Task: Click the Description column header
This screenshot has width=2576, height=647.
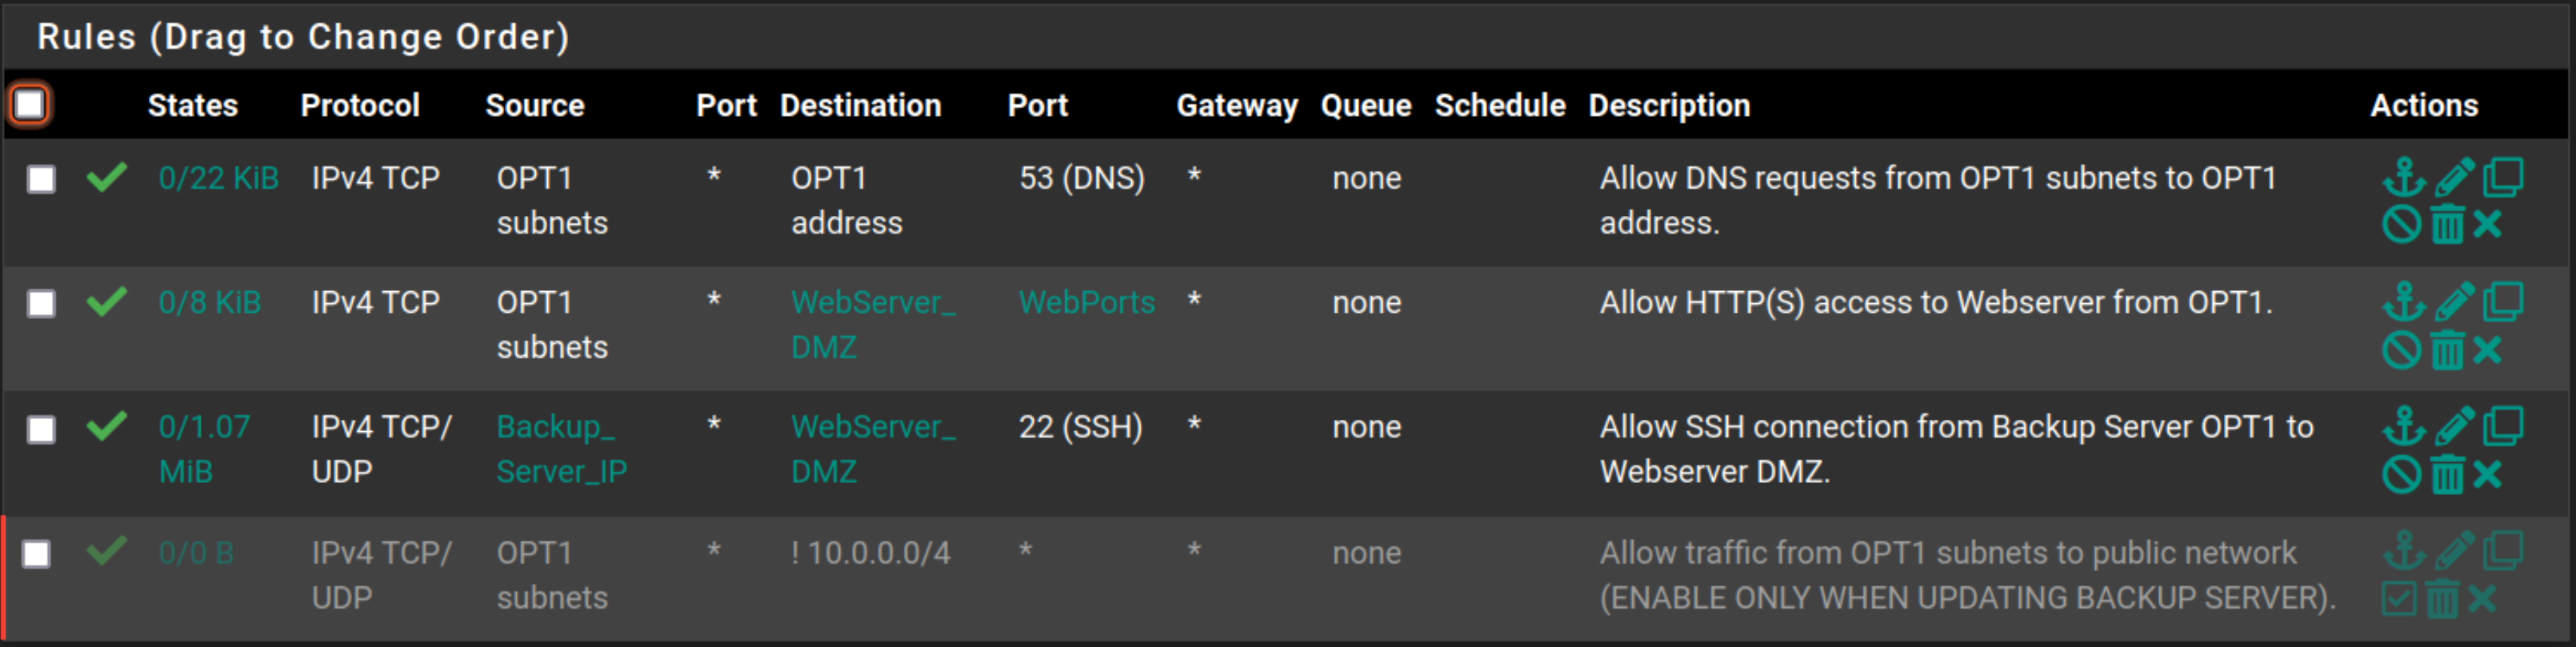Action: (1669, 105)
